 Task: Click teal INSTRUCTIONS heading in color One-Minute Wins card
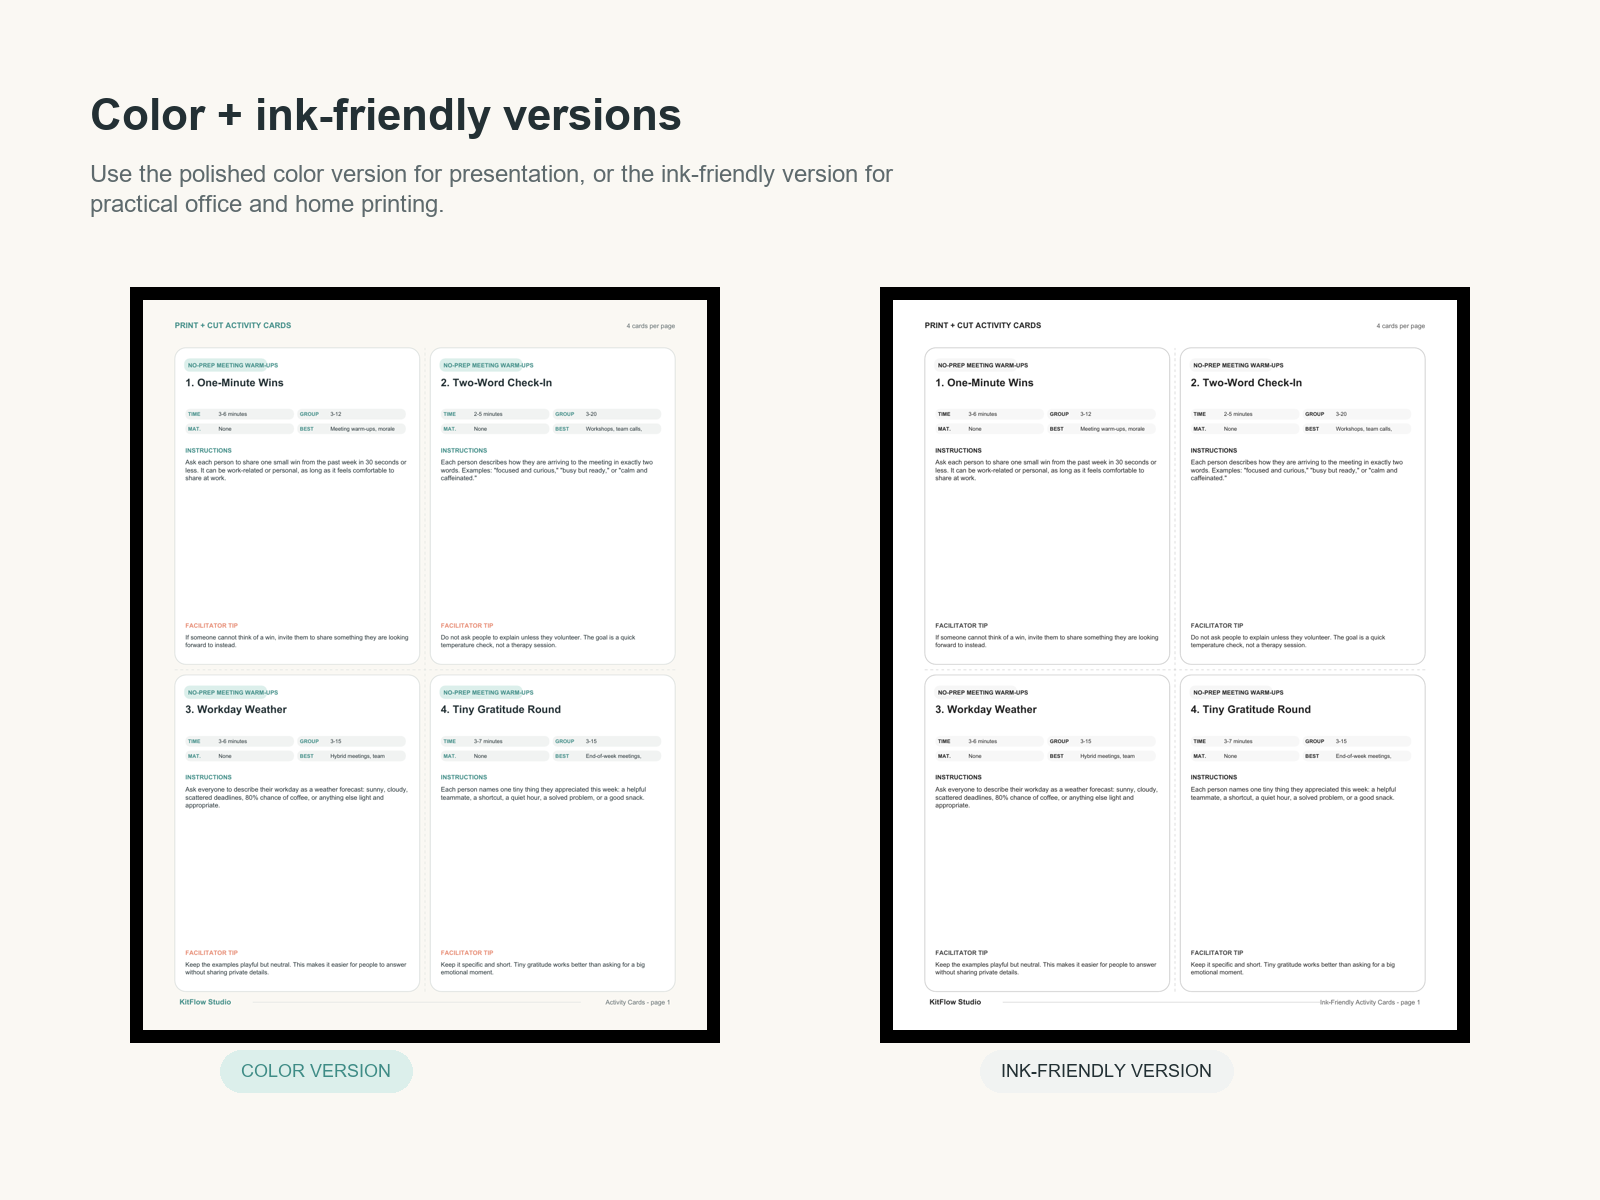pos(208,451)
